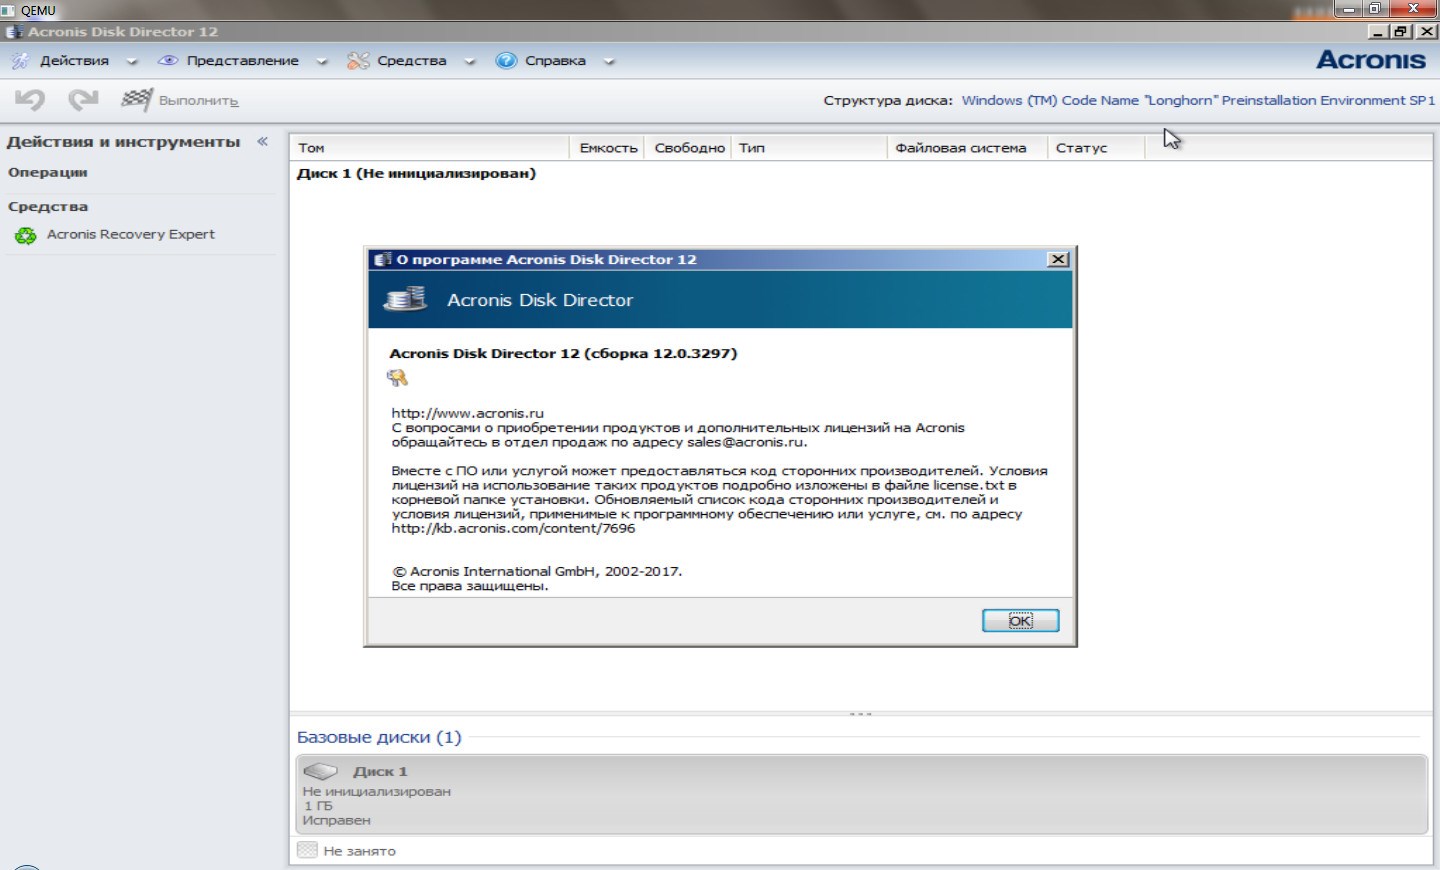Image resolution: width=1440 pixels, height=870 pixels.
Task: Open the Действия menu
Action: tap(74, 61)
